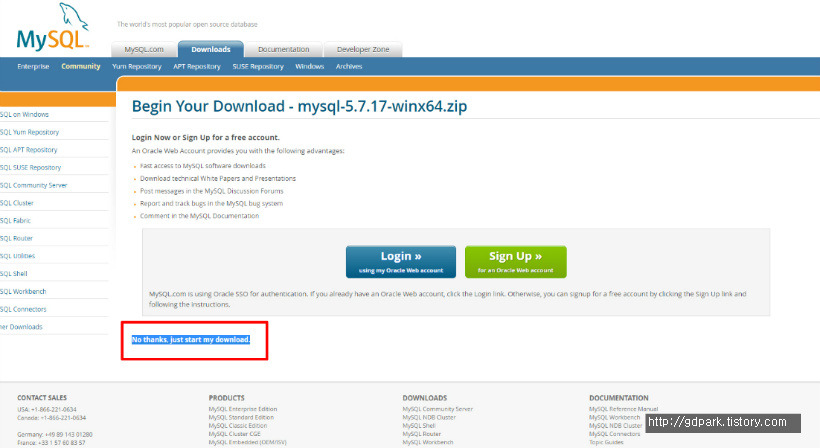Open the Archives submenu item
The width and height of the screenshot is (820, 448).
[x=349, y=66]
